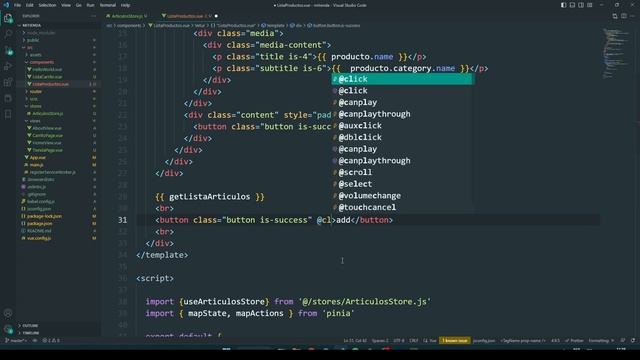Open the Extensions view

click(8, 82)
